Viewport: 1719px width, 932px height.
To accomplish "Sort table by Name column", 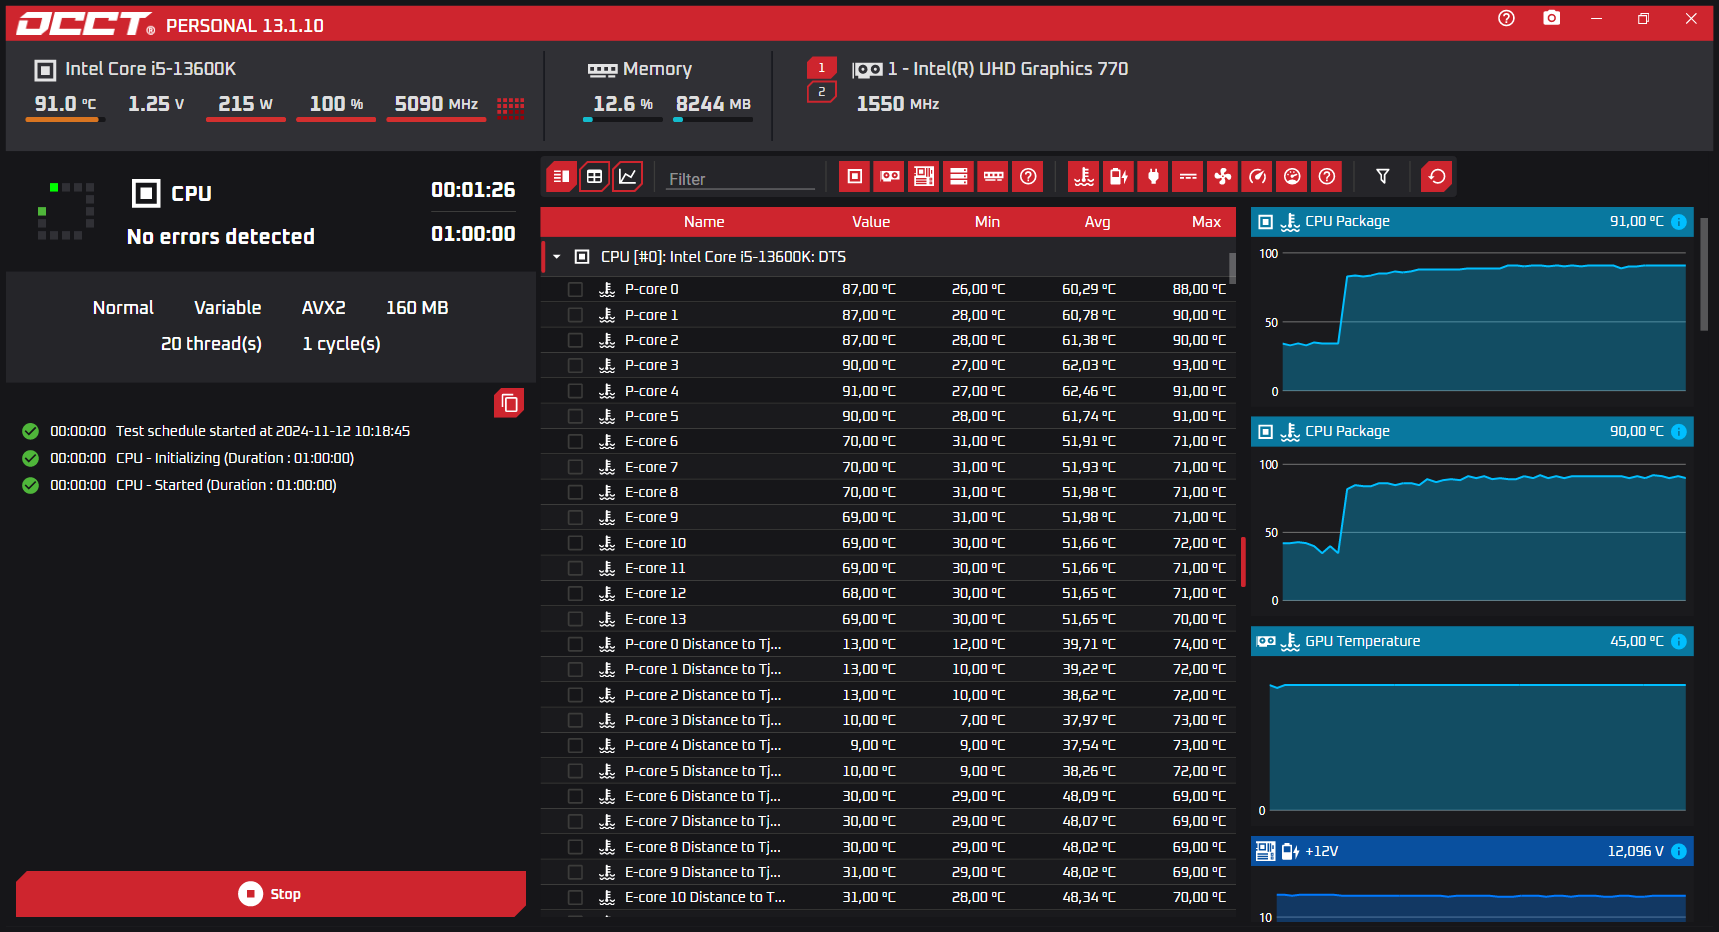I will pos(704,222).
